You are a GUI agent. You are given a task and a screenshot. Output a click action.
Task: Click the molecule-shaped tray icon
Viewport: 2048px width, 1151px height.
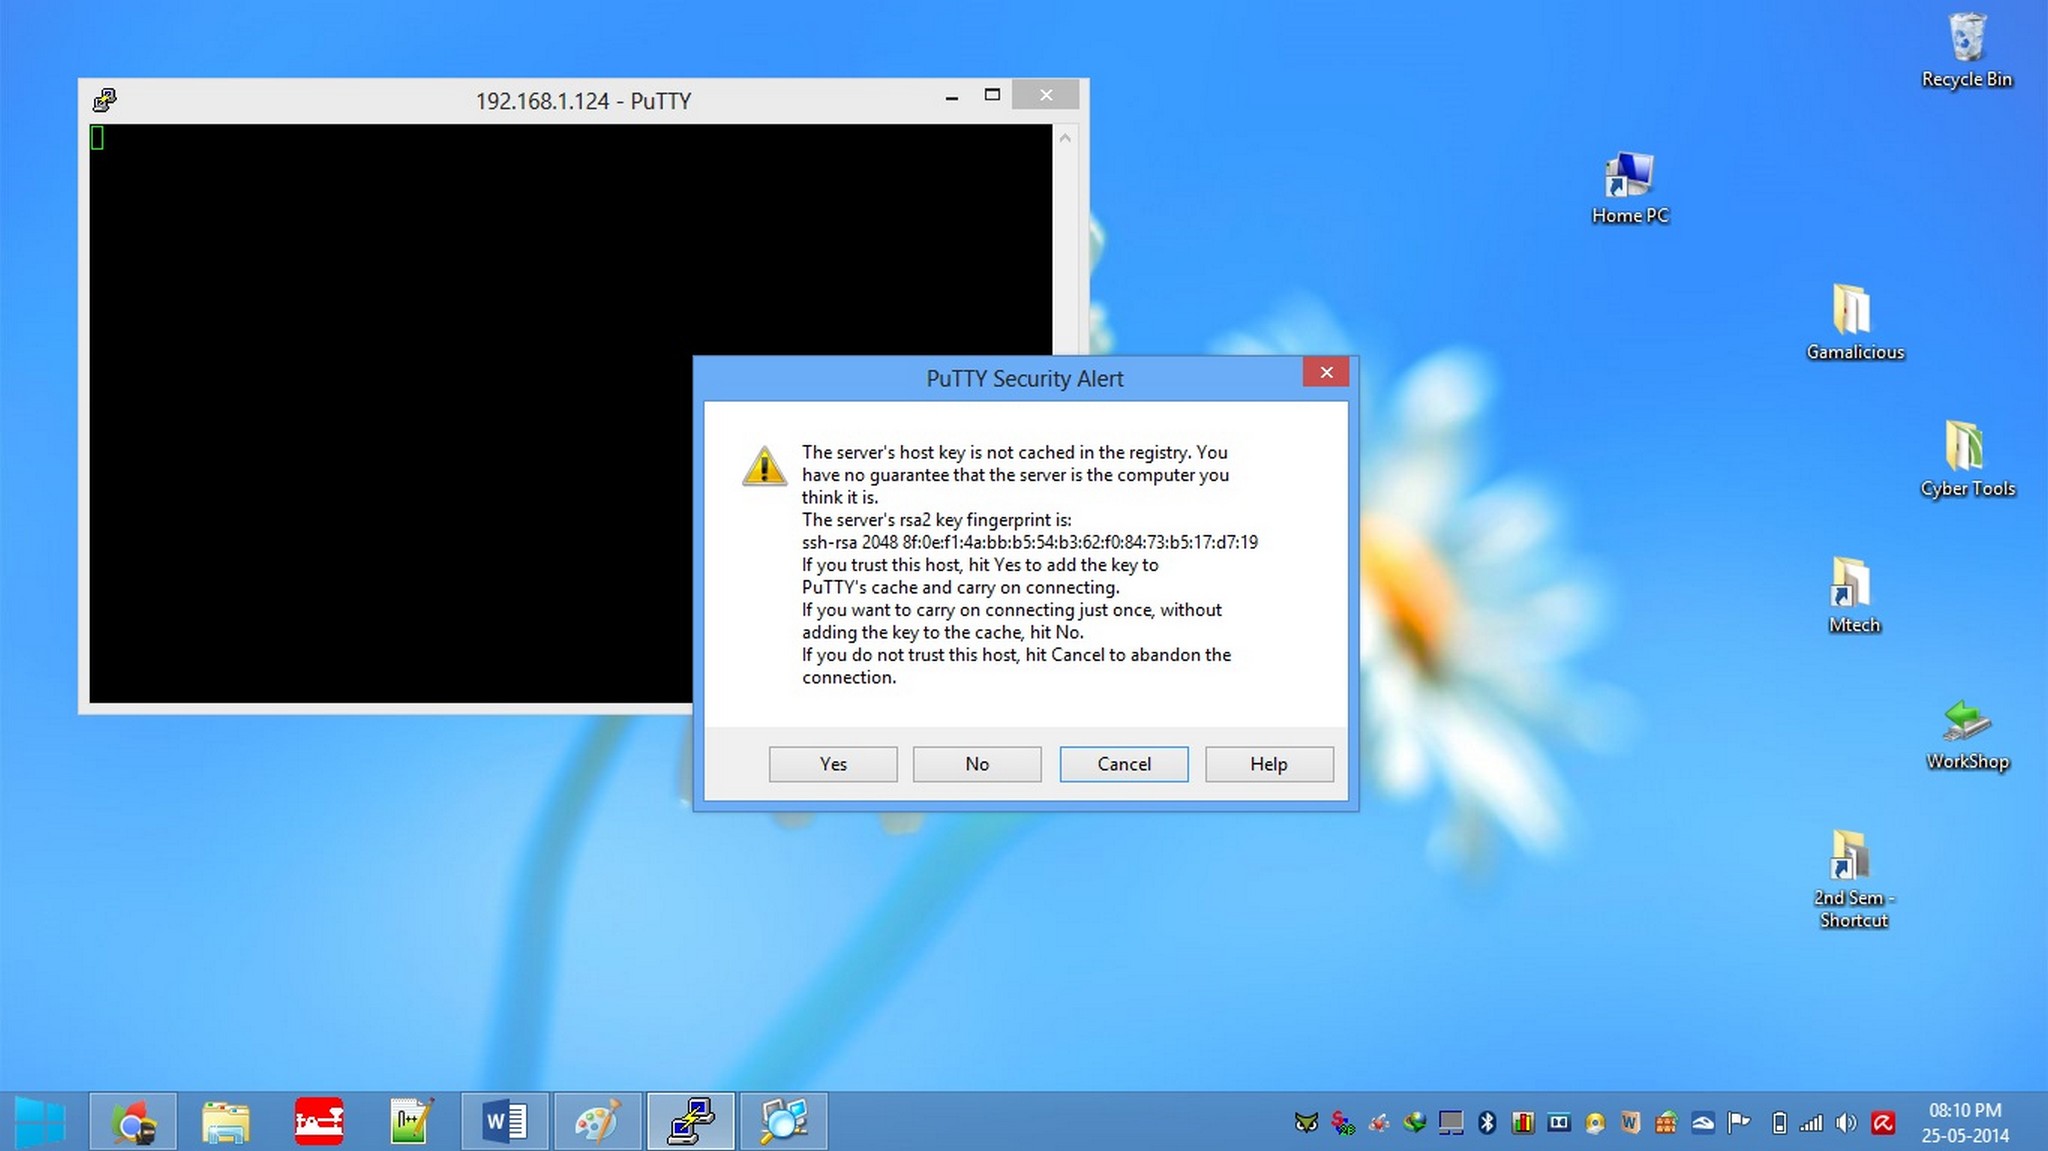tap(1378, 1123)
